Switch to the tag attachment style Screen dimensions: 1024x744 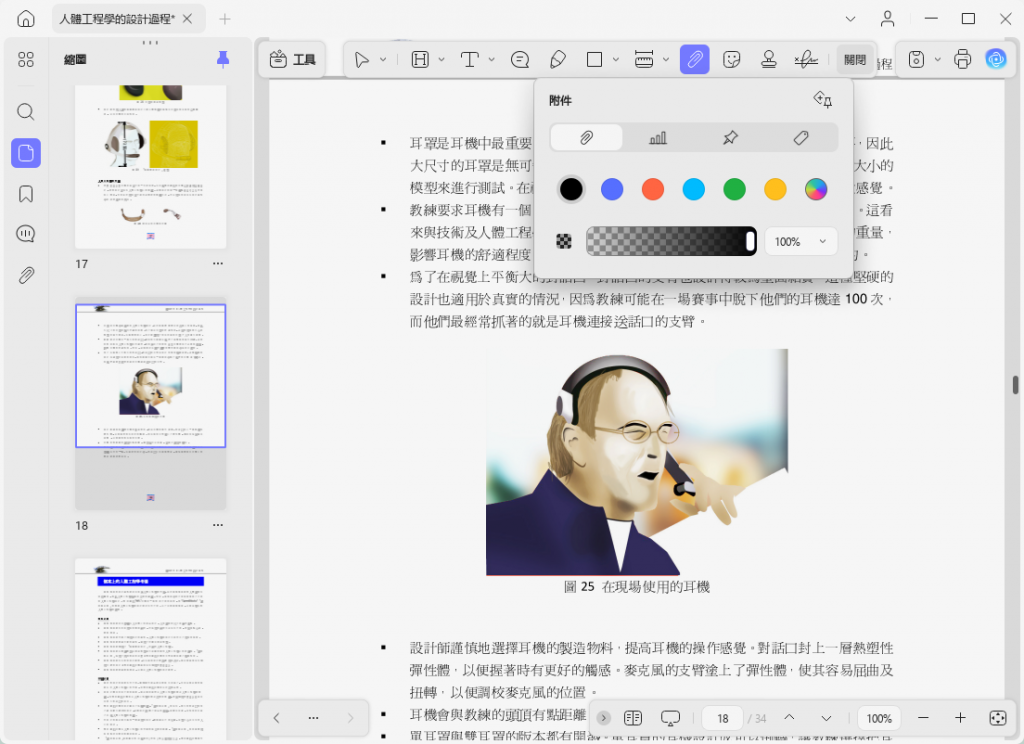click(801, 137)
